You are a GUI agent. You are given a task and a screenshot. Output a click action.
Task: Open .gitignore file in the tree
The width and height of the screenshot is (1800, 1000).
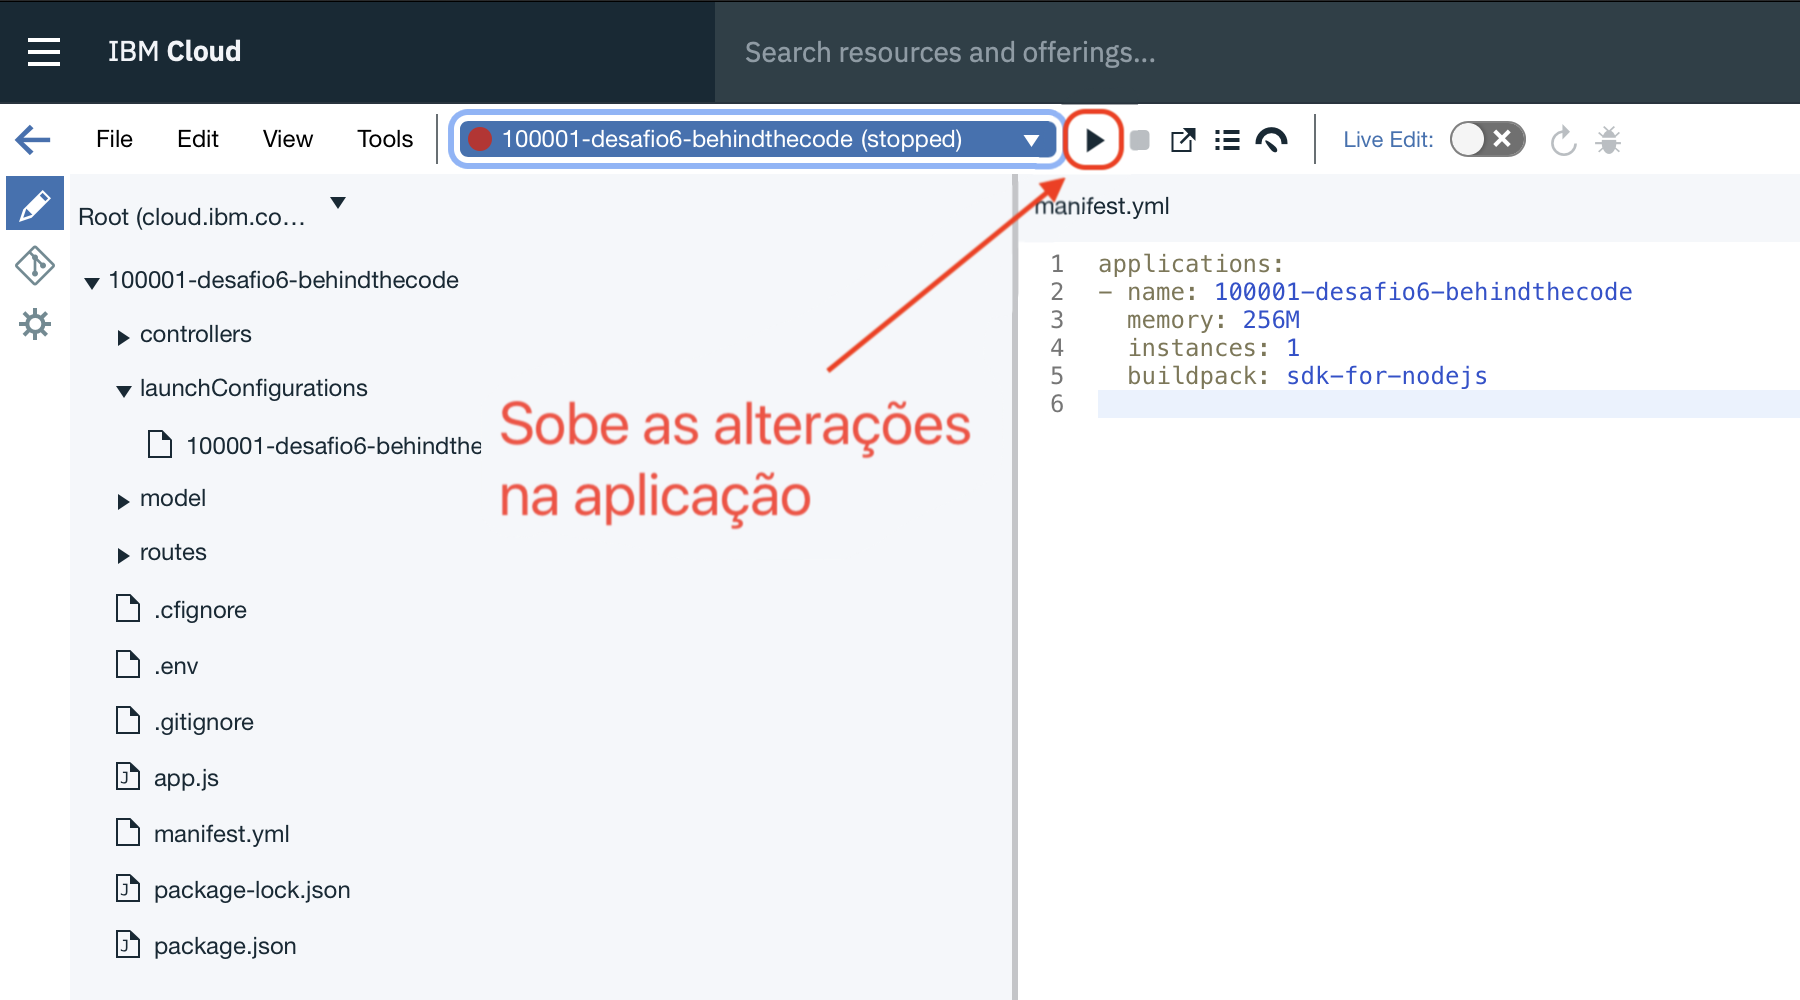click(204, 722)
